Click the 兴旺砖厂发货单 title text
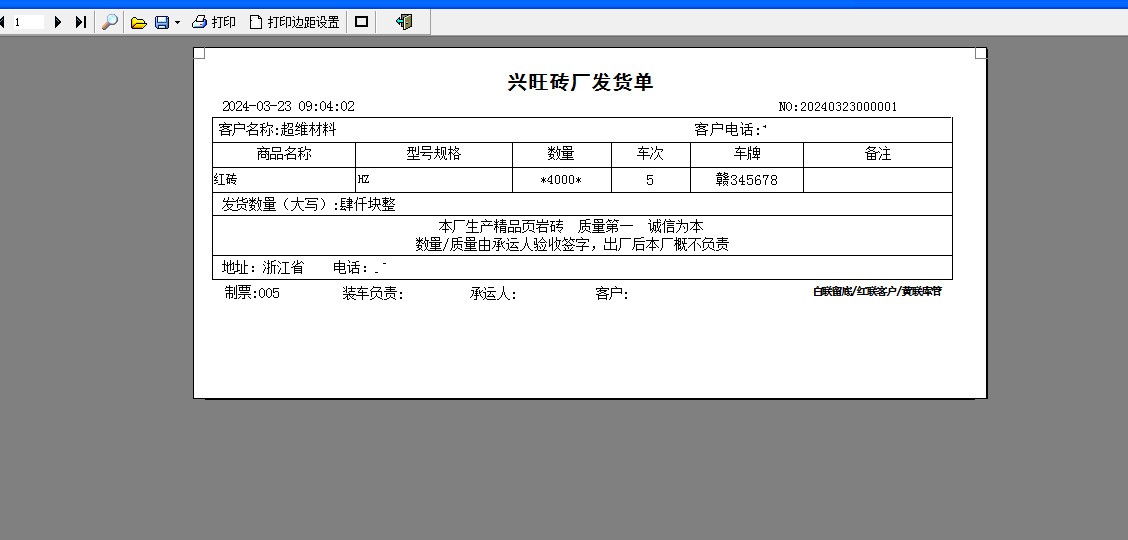 [x=580, y=82]
